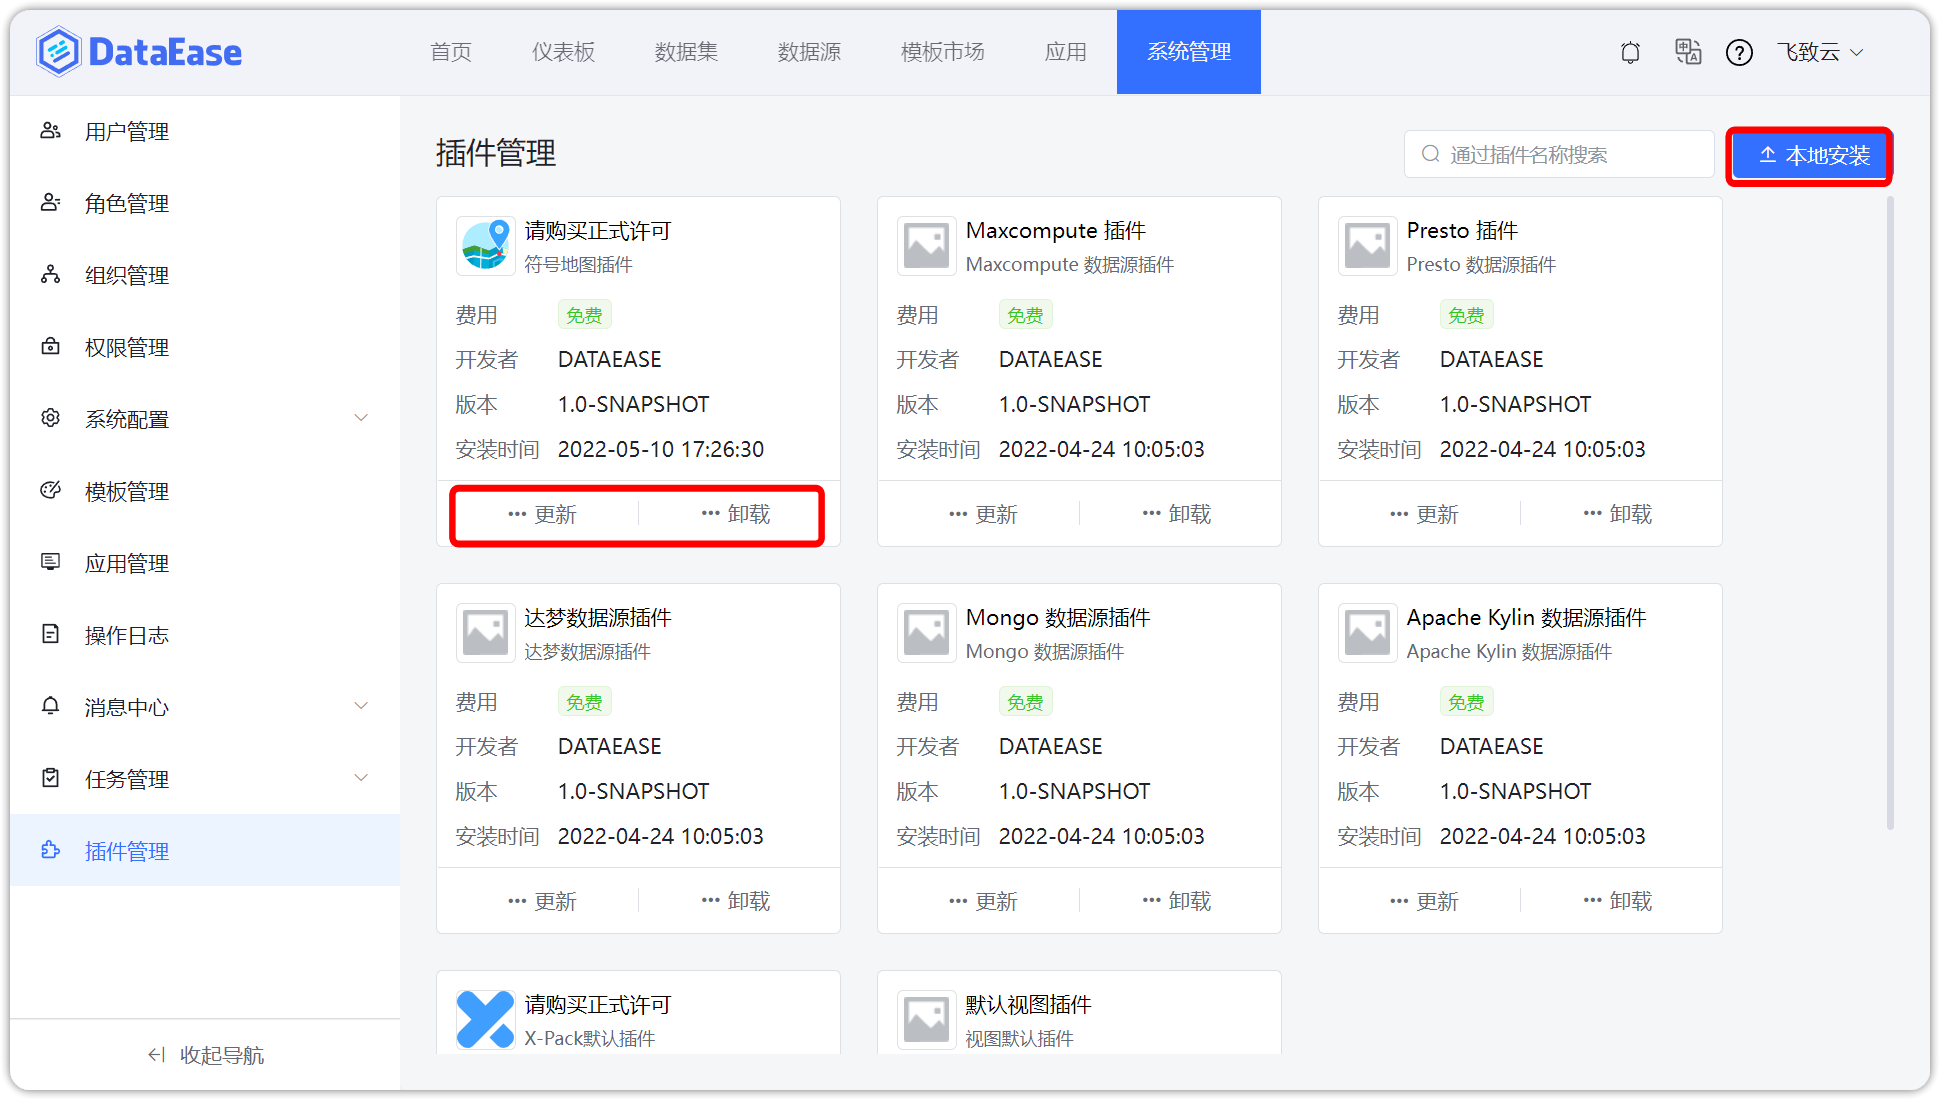
Task: Uninstall the 符号地图插件 plugin
Action: pyautogui.click(x=736, y=514)
